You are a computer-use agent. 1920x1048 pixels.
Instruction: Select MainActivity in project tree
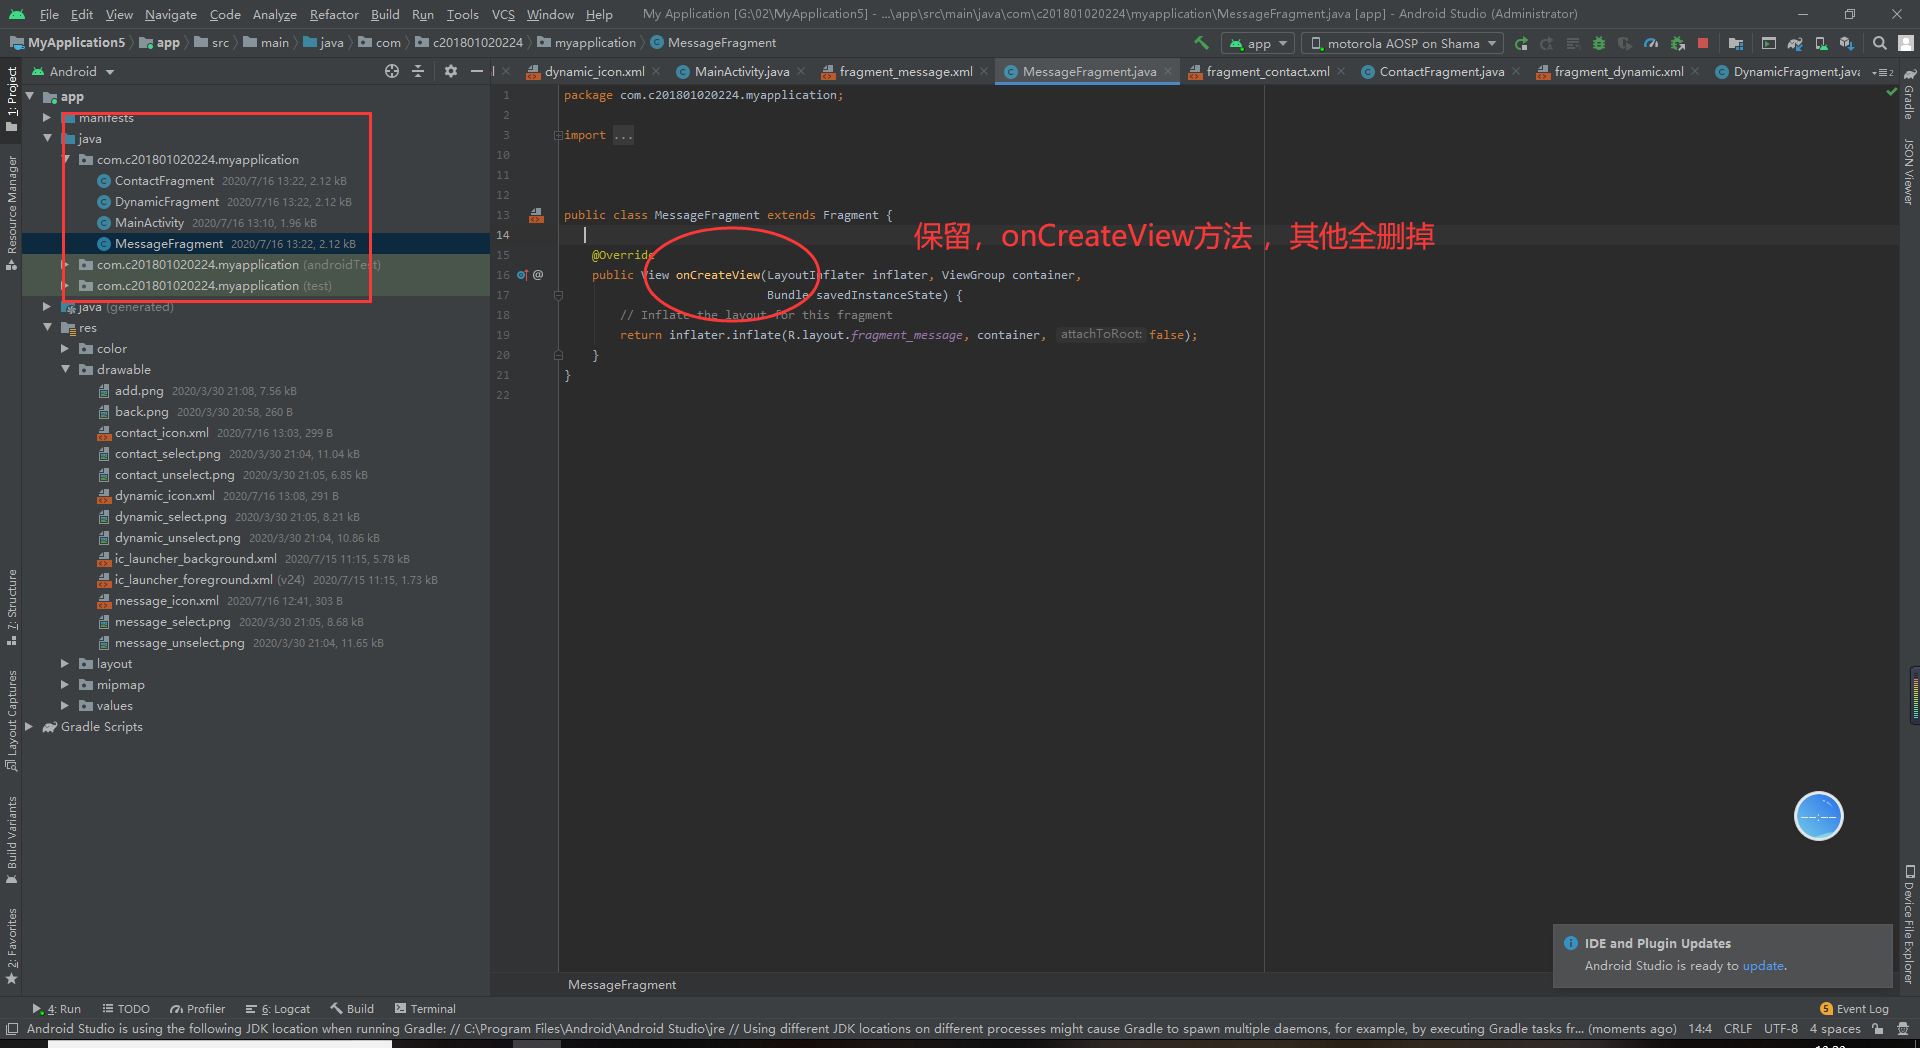click(149, 223)
